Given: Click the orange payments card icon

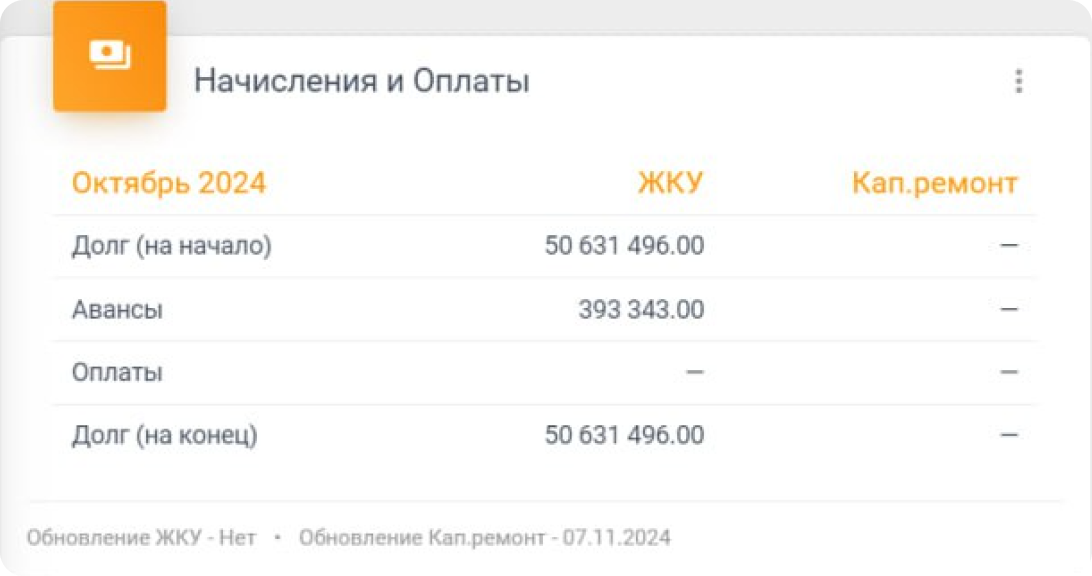Looking at the screenshot, I should [110, 56].
